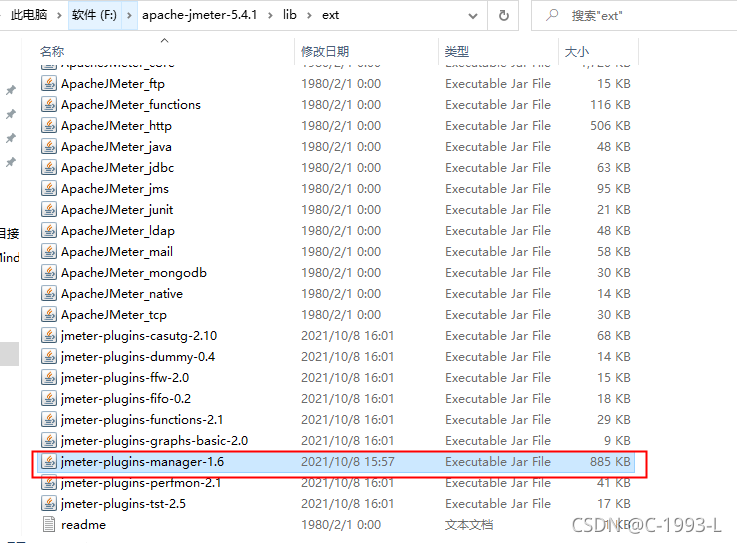
Task: Select the file name ApacheJMeter_mongodb
Action: 134,273
